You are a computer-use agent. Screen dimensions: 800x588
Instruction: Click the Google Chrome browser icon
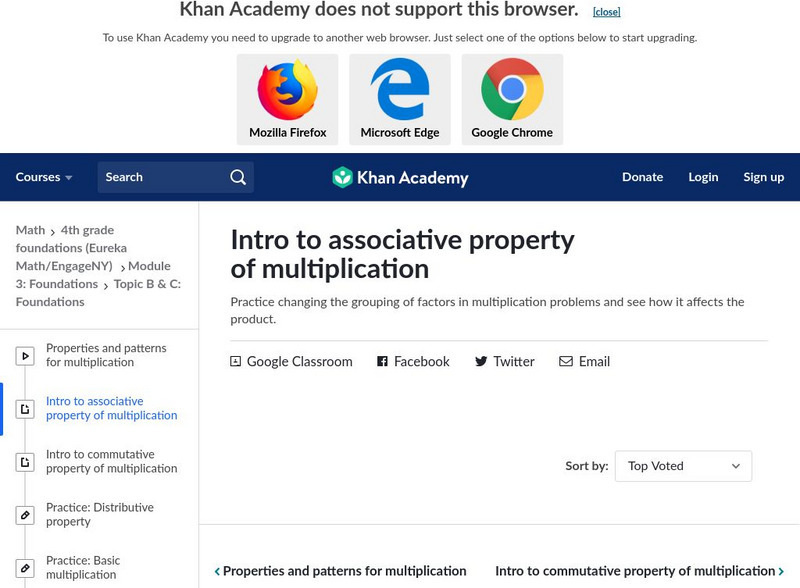[512, 90]
